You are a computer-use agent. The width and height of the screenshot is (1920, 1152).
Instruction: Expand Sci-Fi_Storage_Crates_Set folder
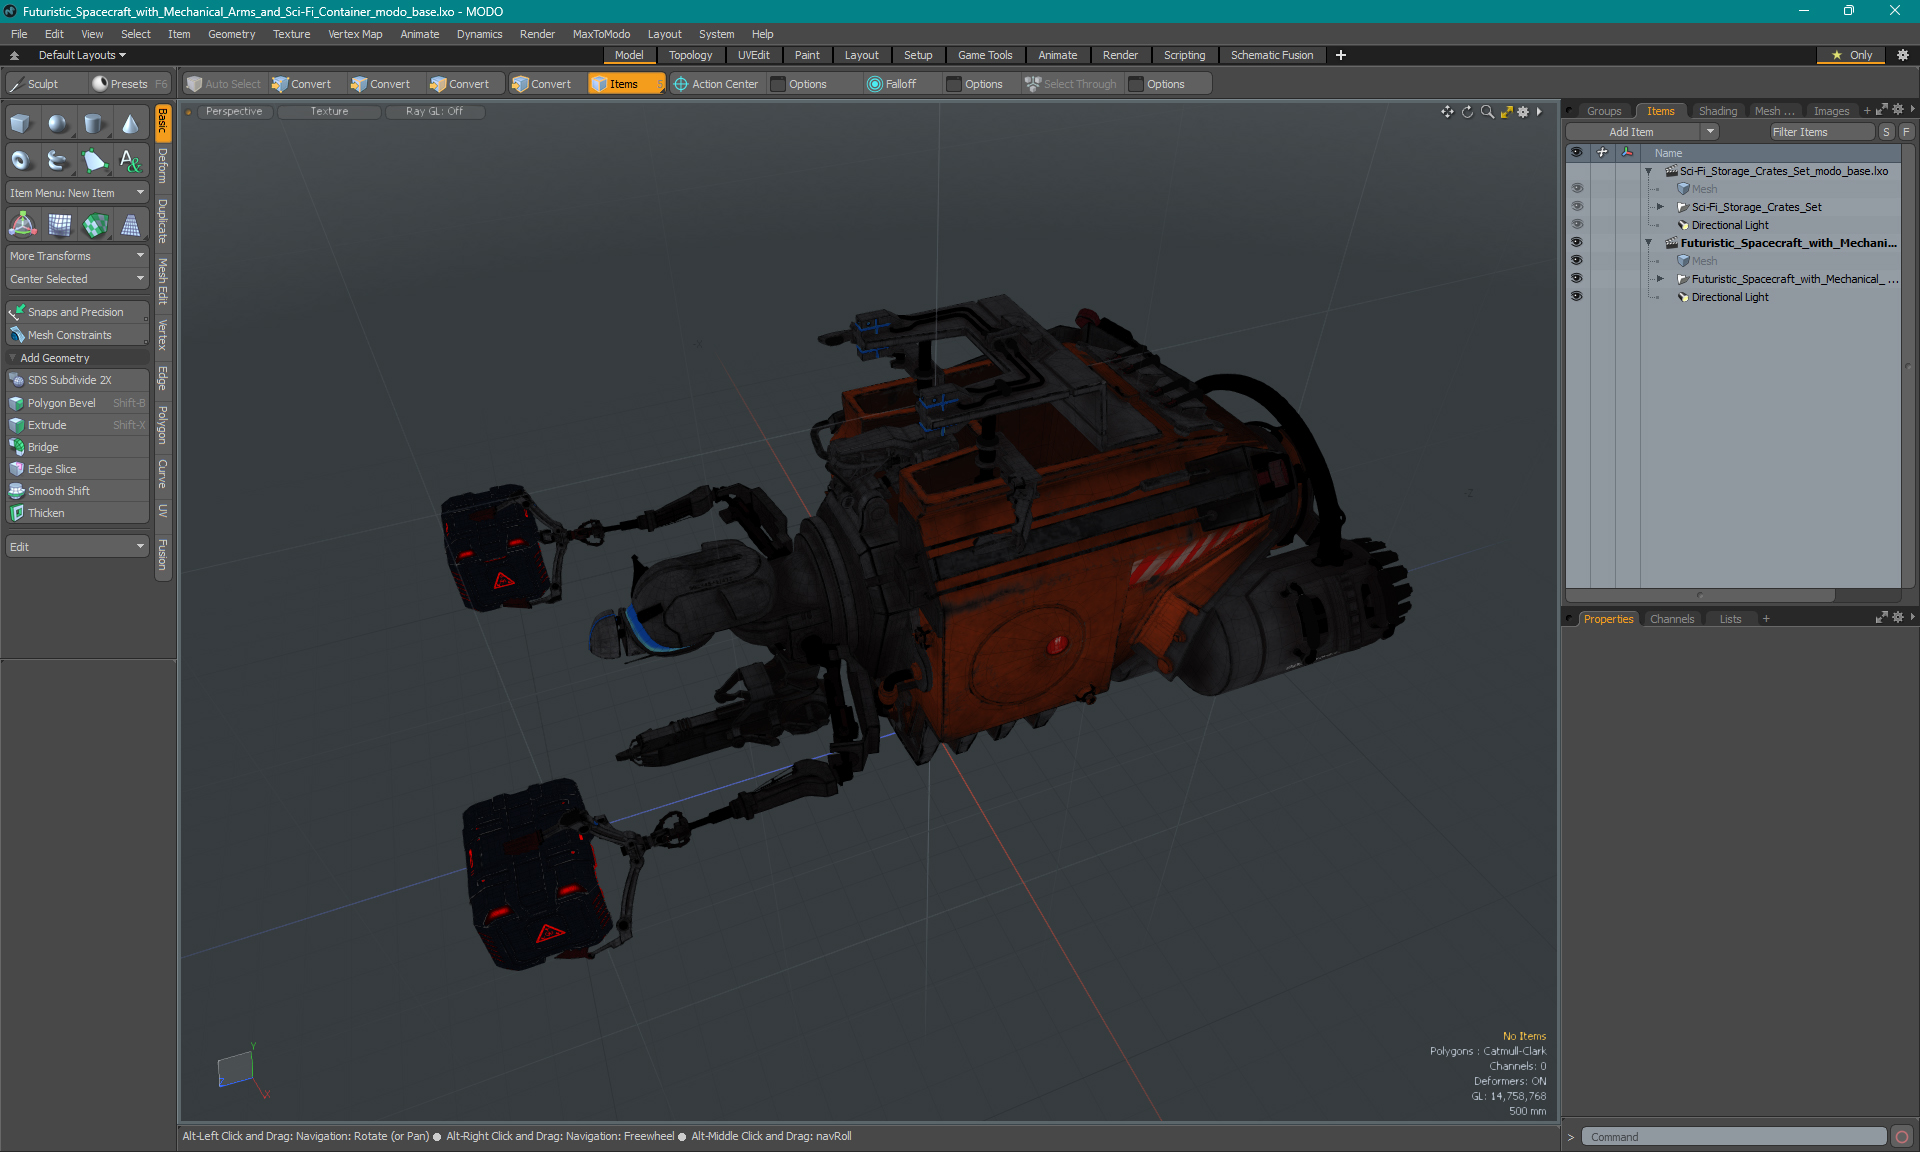click(x=1660, y=207)
